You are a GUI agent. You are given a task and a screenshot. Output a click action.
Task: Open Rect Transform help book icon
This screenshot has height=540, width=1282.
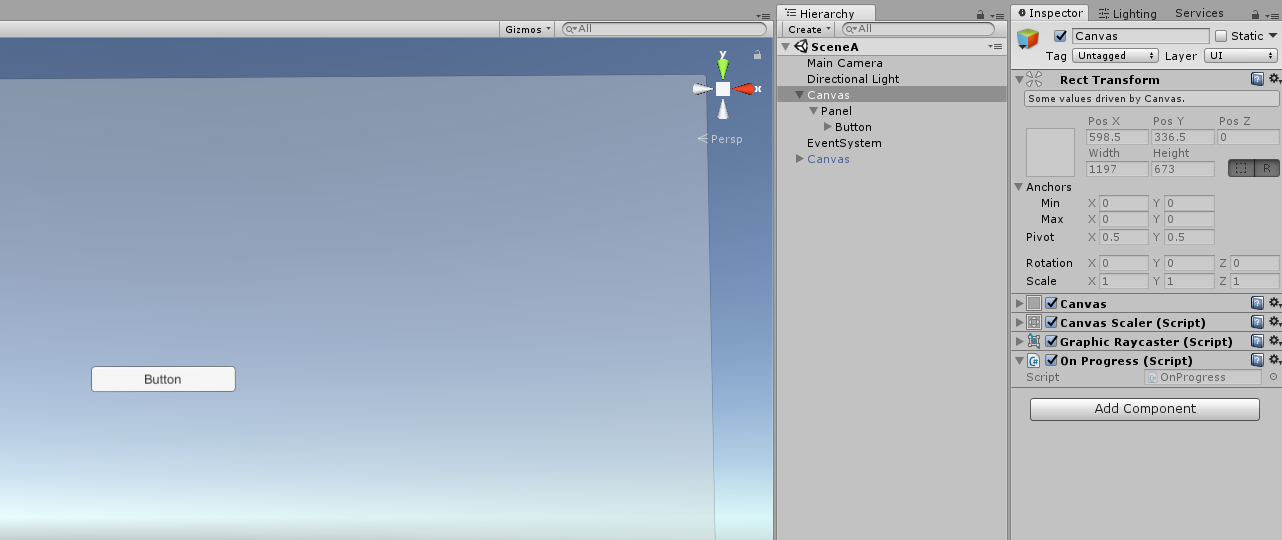coord(1257,79)
